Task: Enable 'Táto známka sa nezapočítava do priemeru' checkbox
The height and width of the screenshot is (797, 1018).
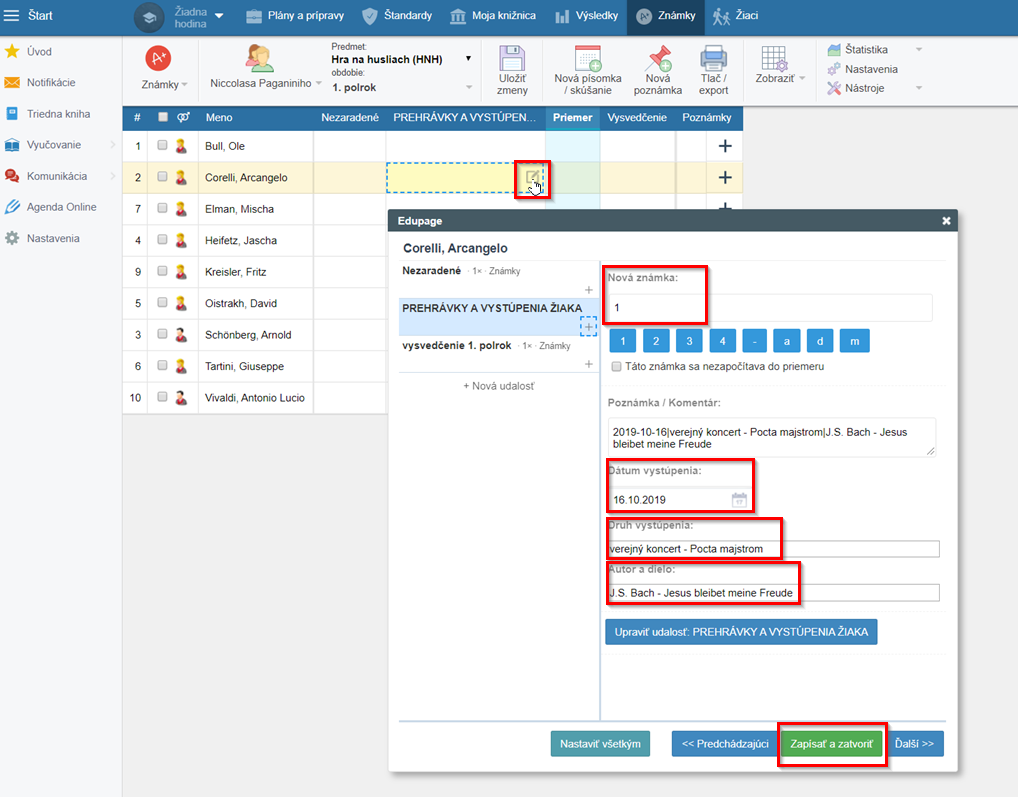Action: (617, 367)
